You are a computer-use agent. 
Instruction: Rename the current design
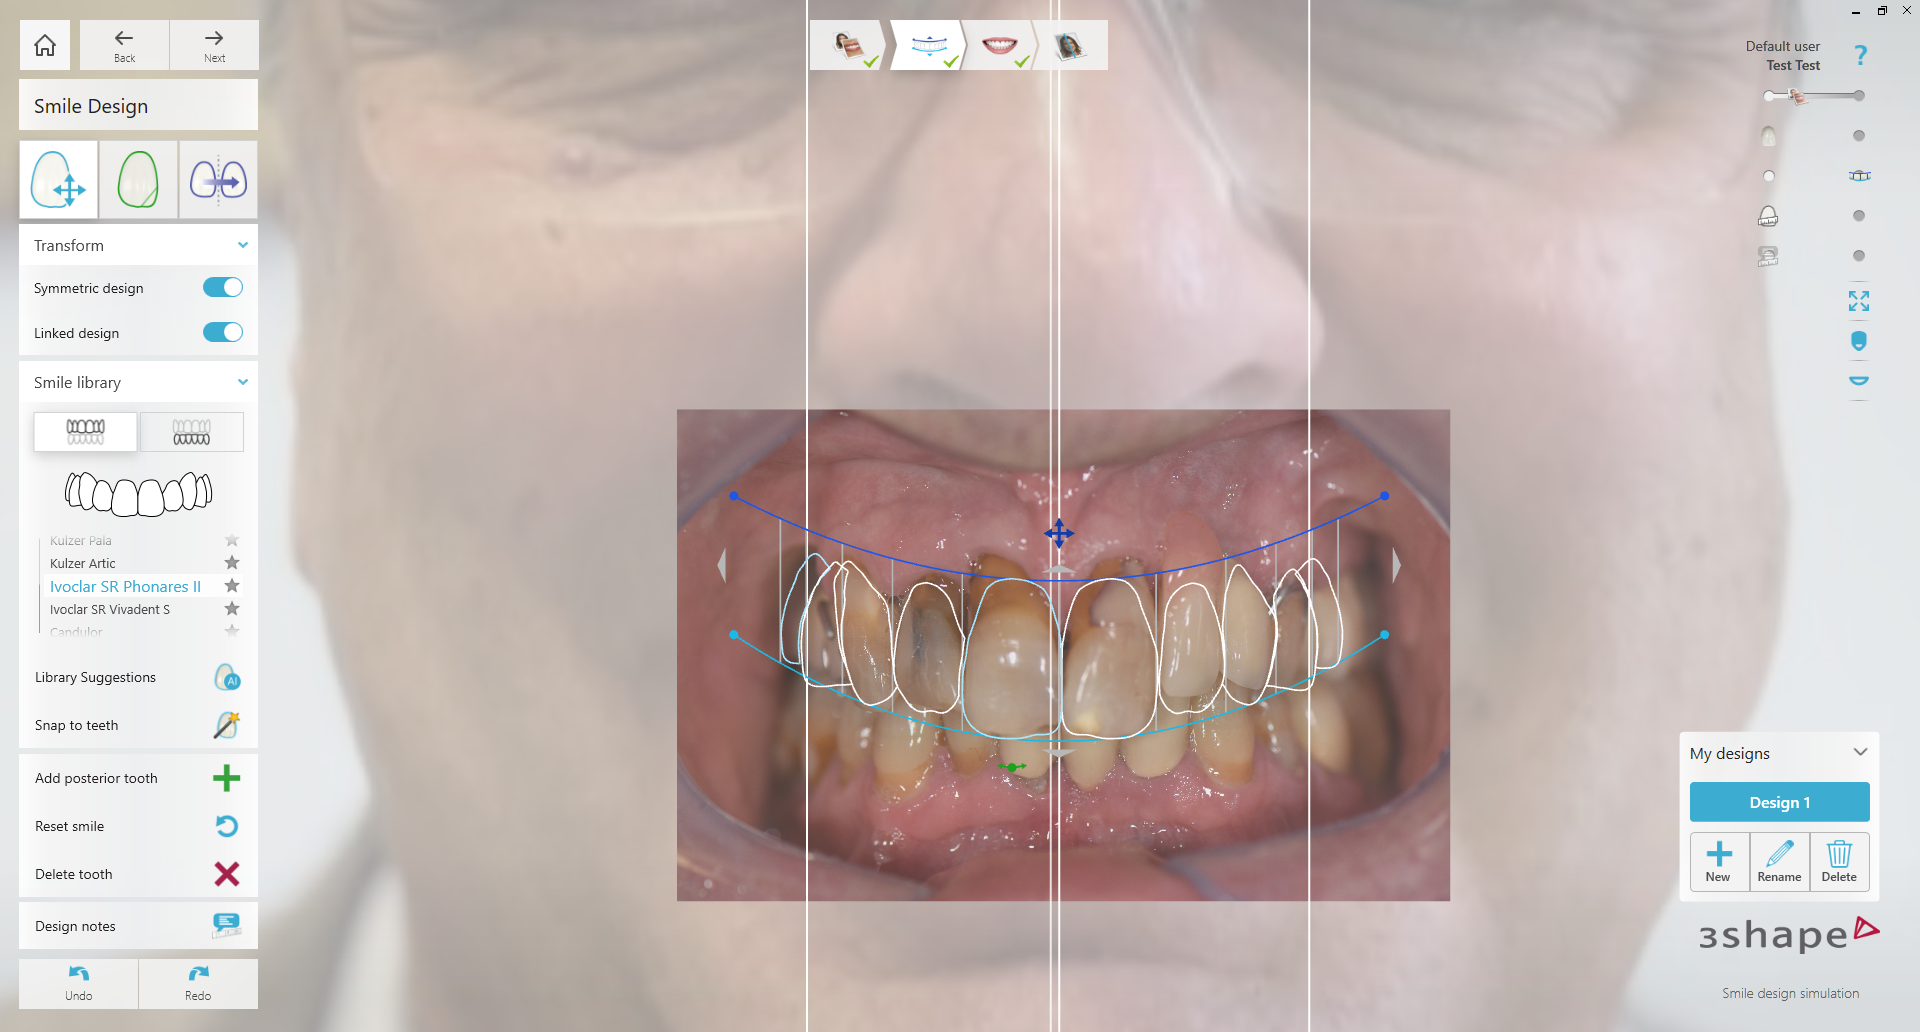click(1779, 862)
